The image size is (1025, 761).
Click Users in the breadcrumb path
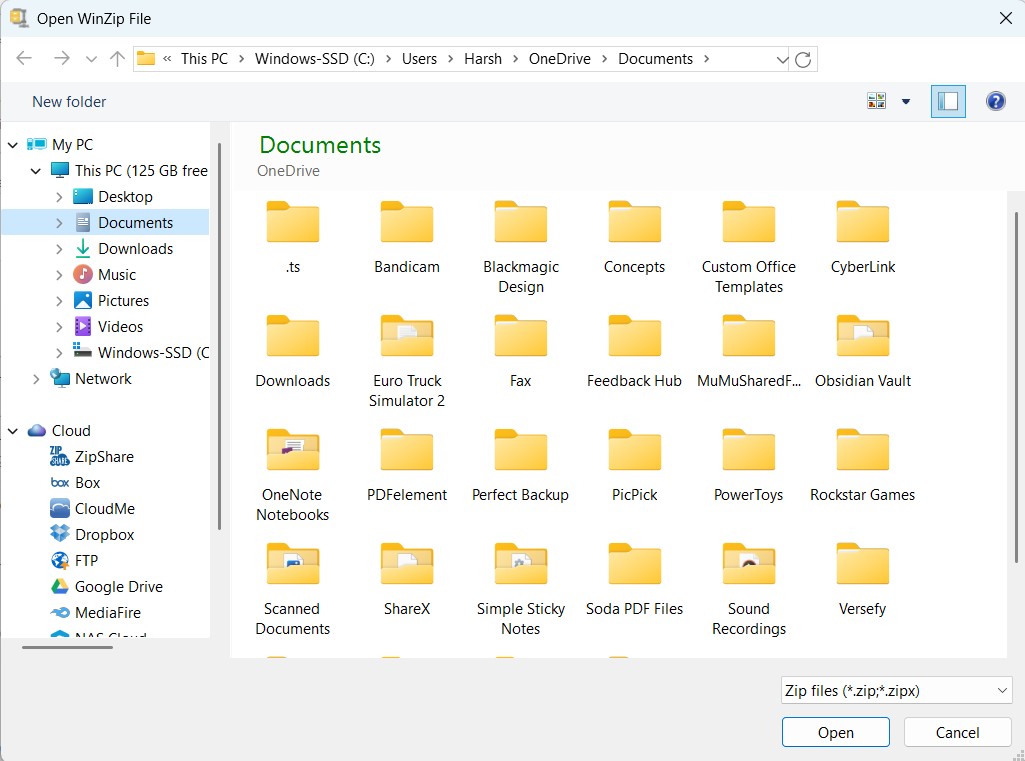pos(419,59)
